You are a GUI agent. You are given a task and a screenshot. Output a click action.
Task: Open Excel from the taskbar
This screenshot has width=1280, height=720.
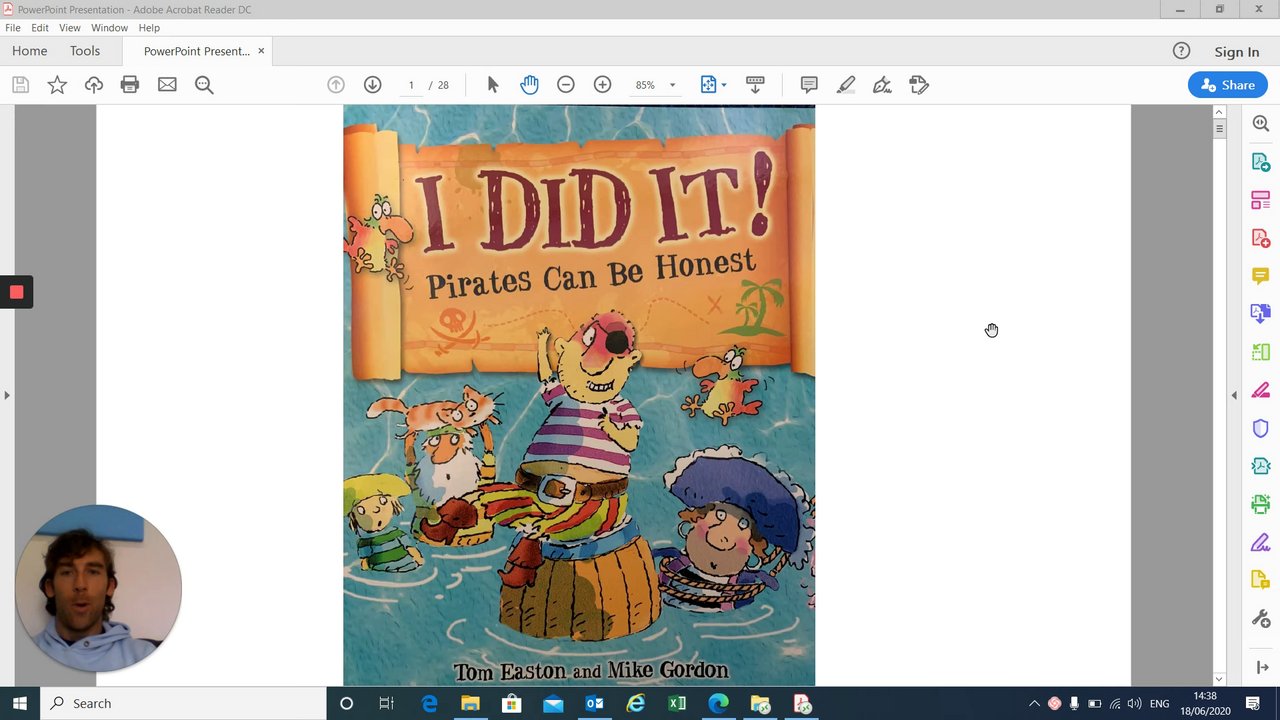677,704
